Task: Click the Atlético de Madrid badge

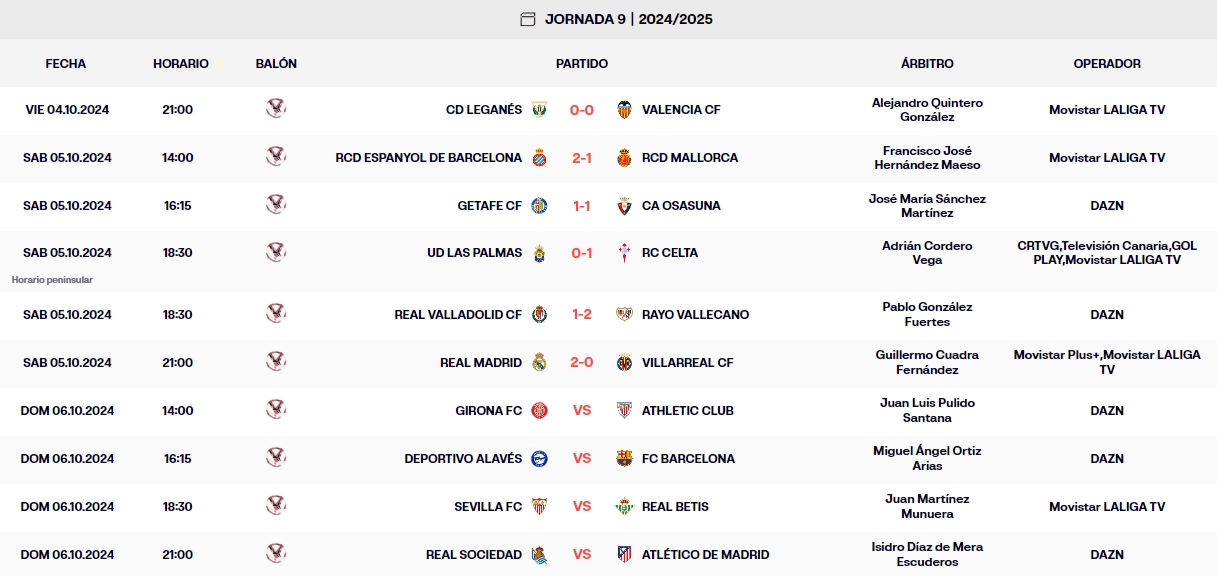Action: click(624, 553)
